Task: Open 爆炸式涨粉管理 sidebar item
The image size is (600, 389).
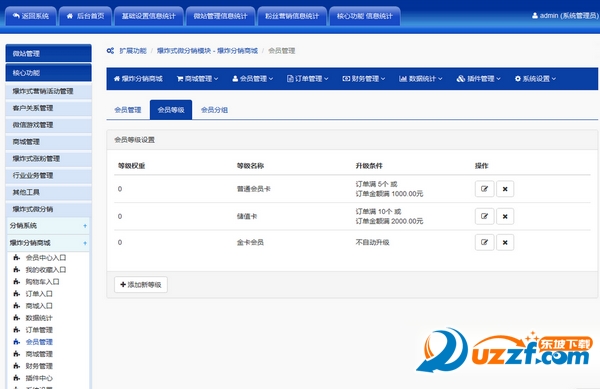Action: [x=49, y=158]
